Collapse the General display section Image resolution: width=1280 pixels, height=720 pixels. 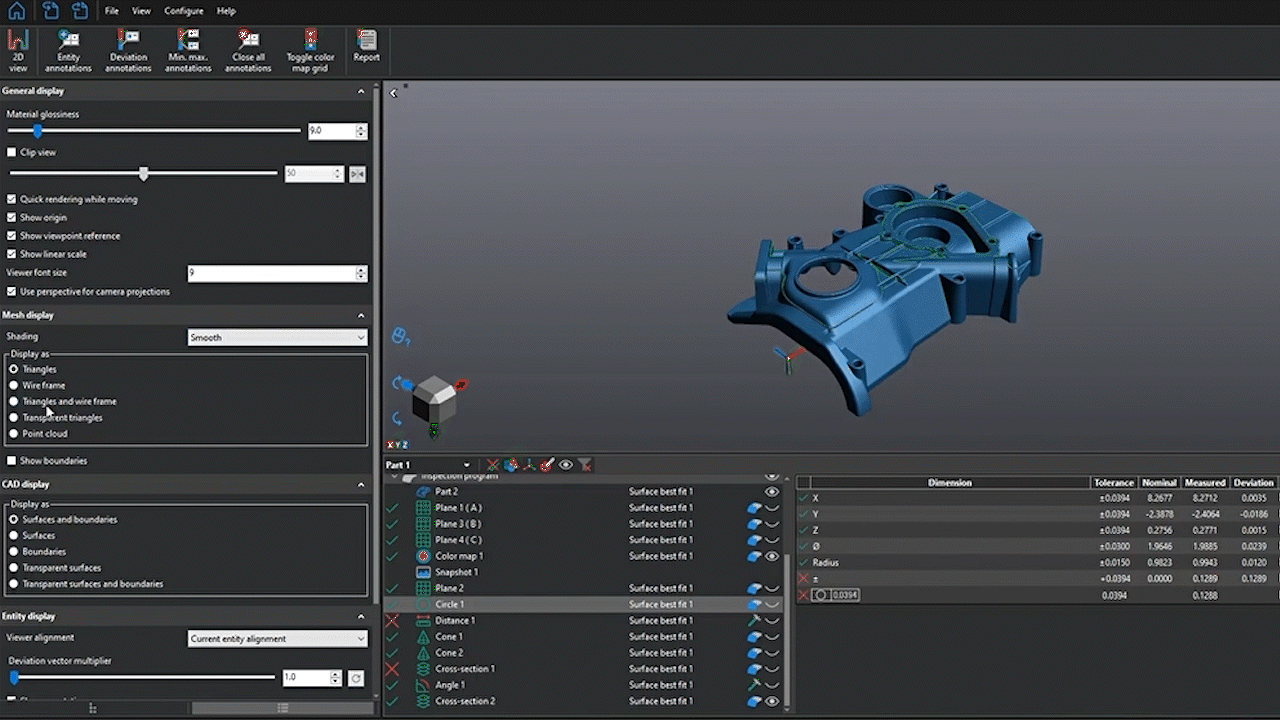(361, 91)
